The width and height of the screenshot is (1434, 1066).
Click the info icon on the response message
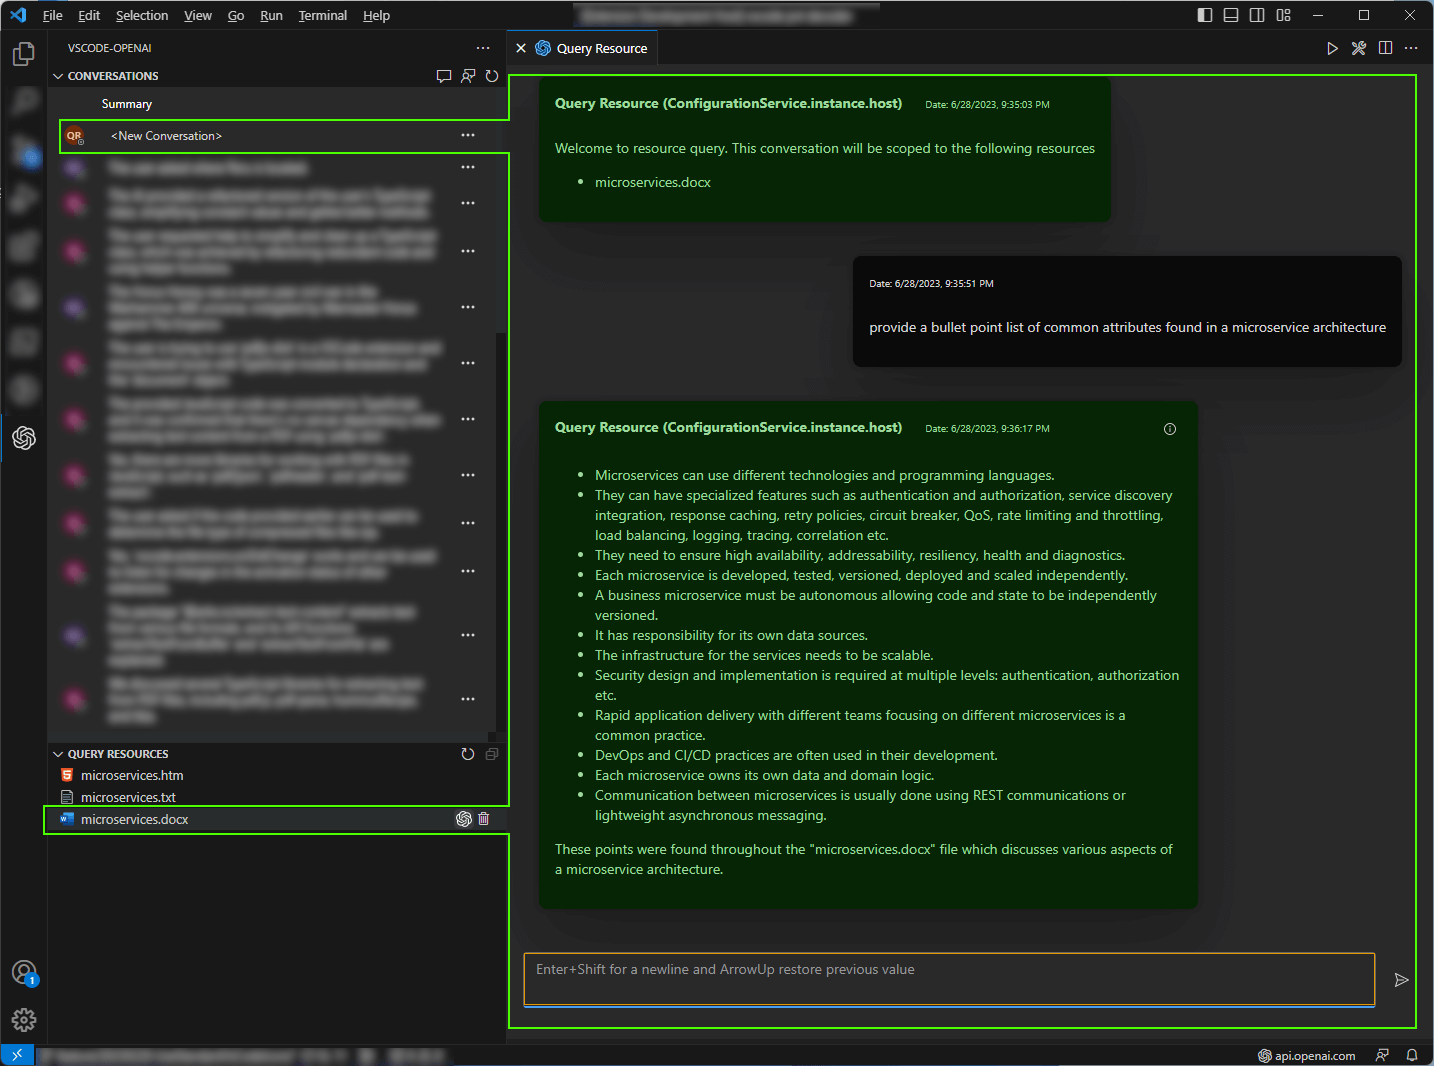1170,429
